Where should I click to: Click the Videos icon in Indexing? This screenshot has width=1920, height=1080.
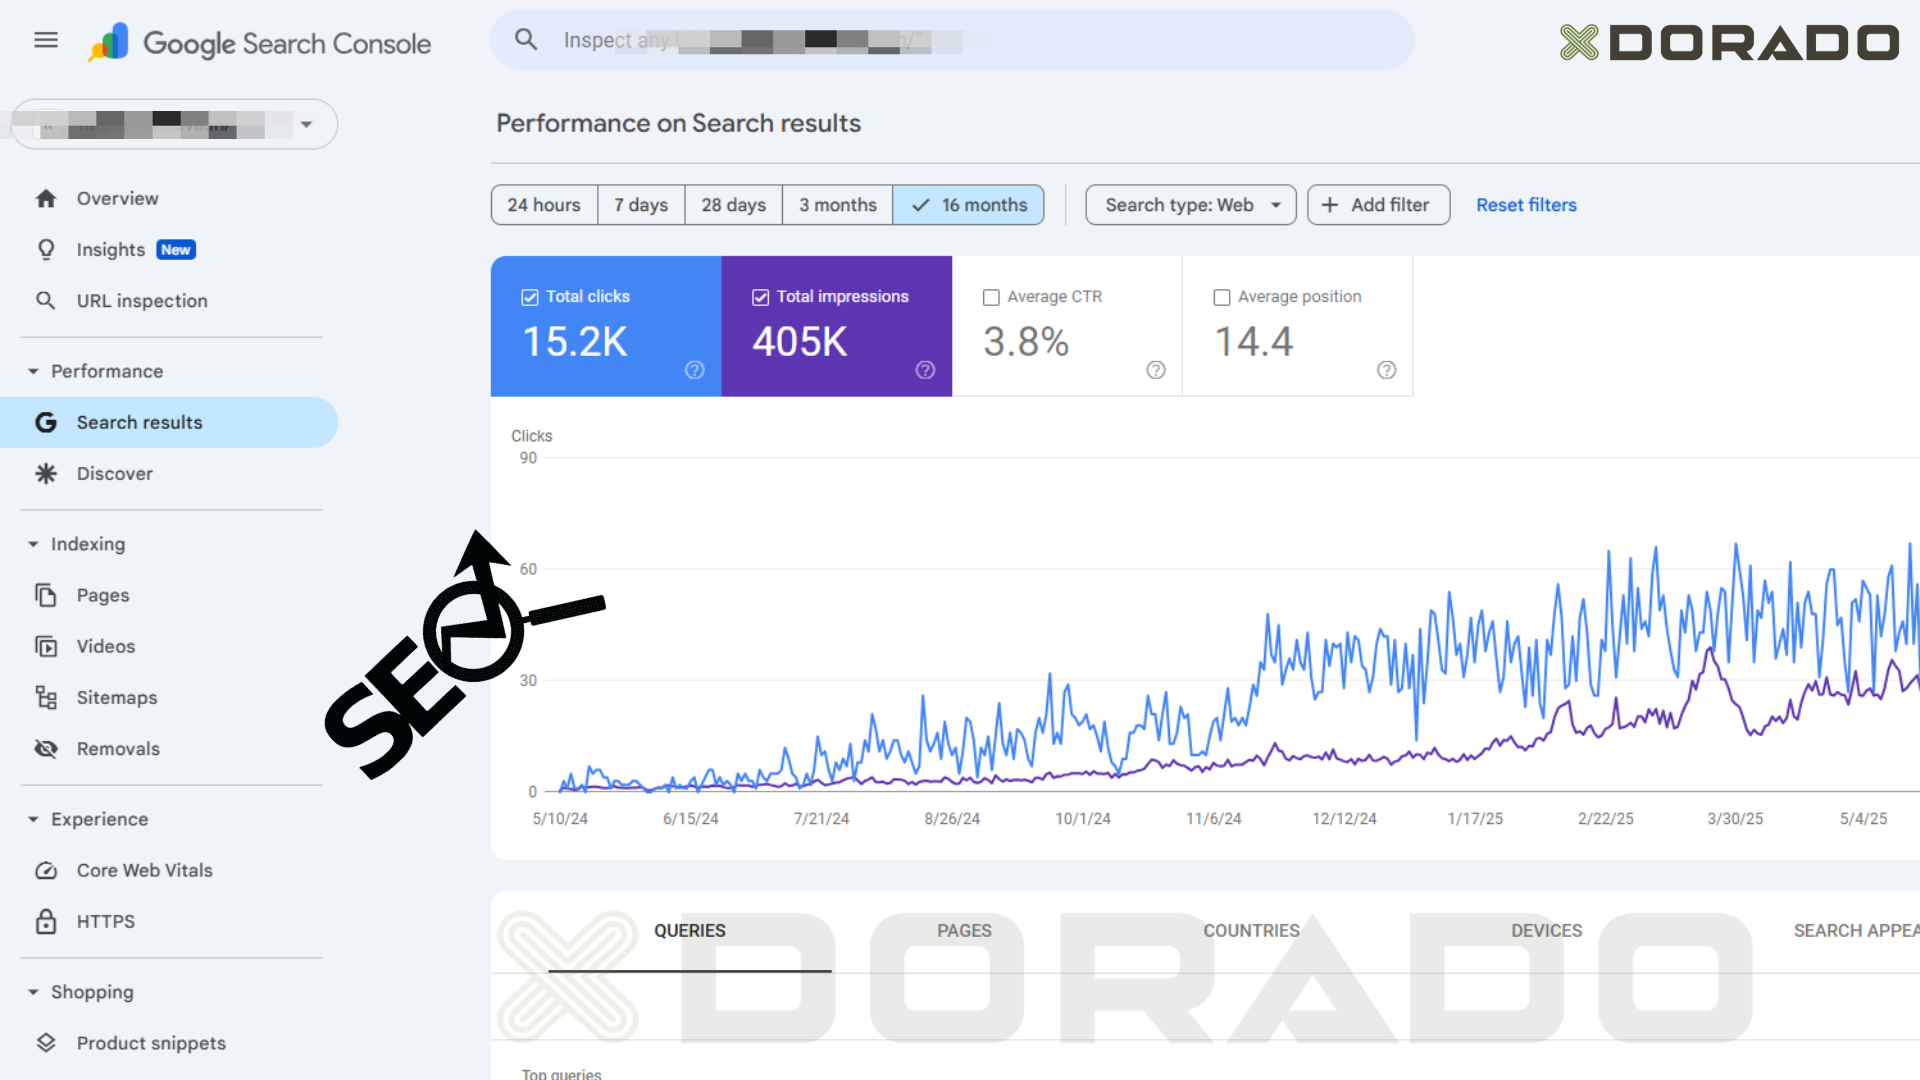pyautogui.click(x=46, y=646)
